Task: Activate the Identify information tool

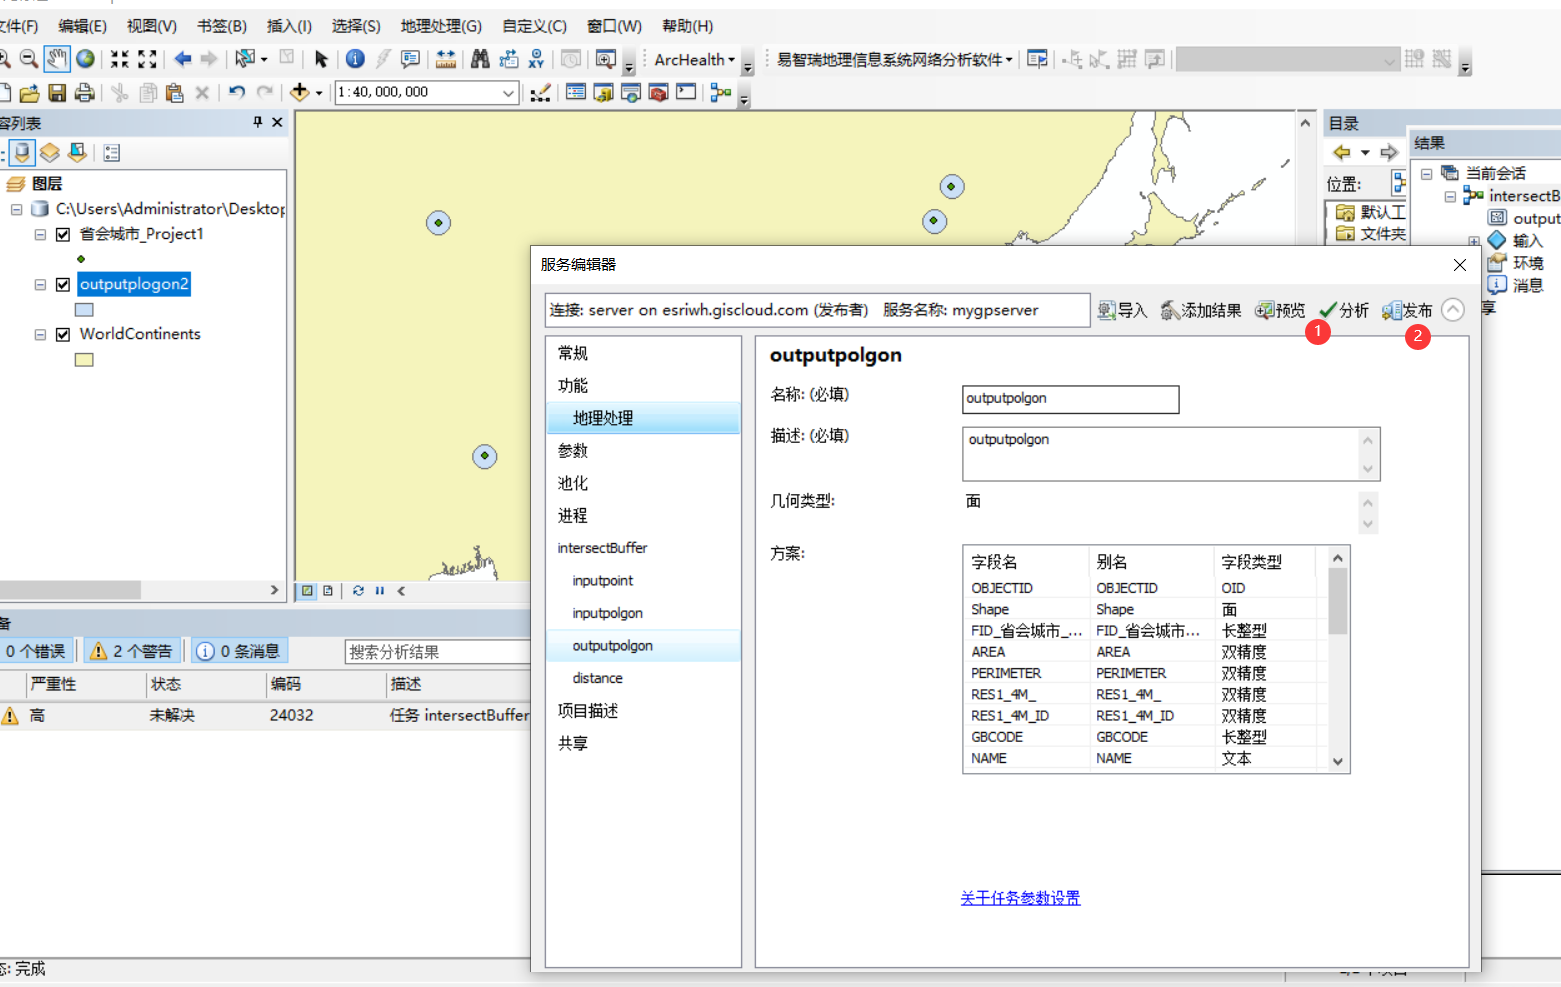Action: (x=355, y=59)
